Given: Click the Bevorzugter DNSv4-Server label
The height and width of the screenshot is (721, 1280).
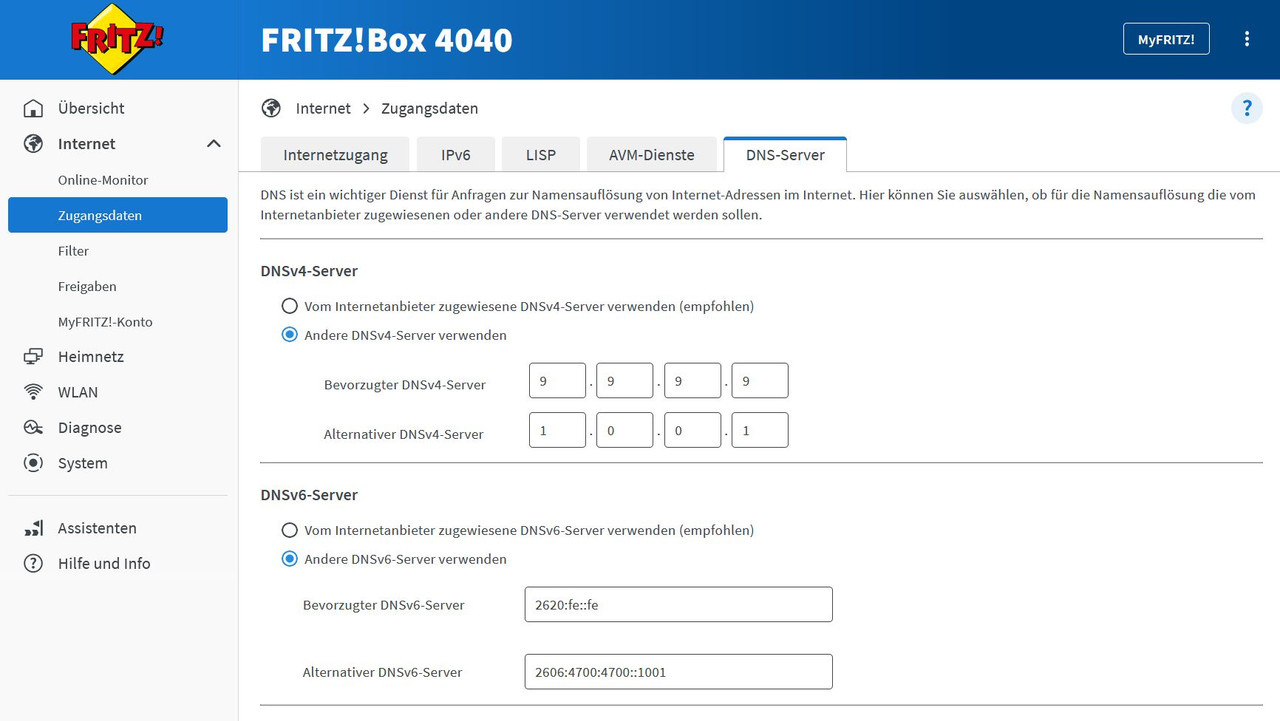Looking at the screenshot, I should point(405,385).
